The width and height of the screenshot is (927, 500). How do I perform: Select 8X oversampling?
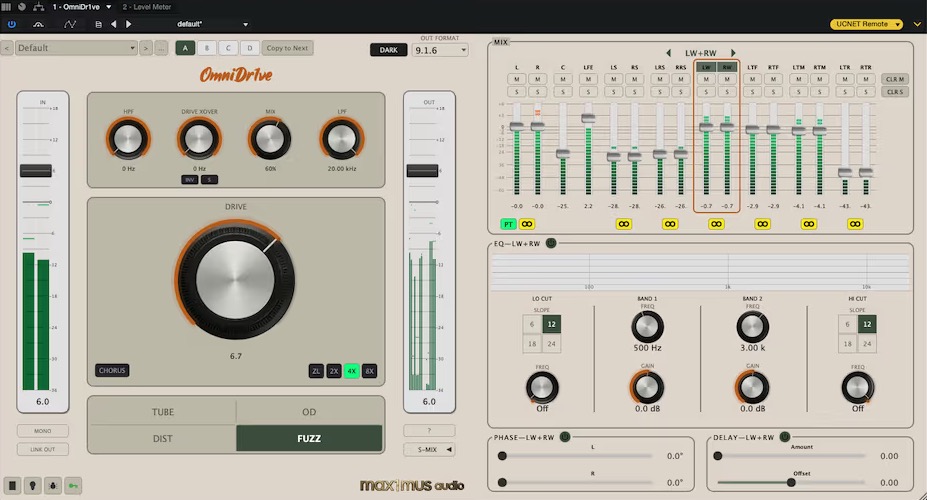point(369,371)
